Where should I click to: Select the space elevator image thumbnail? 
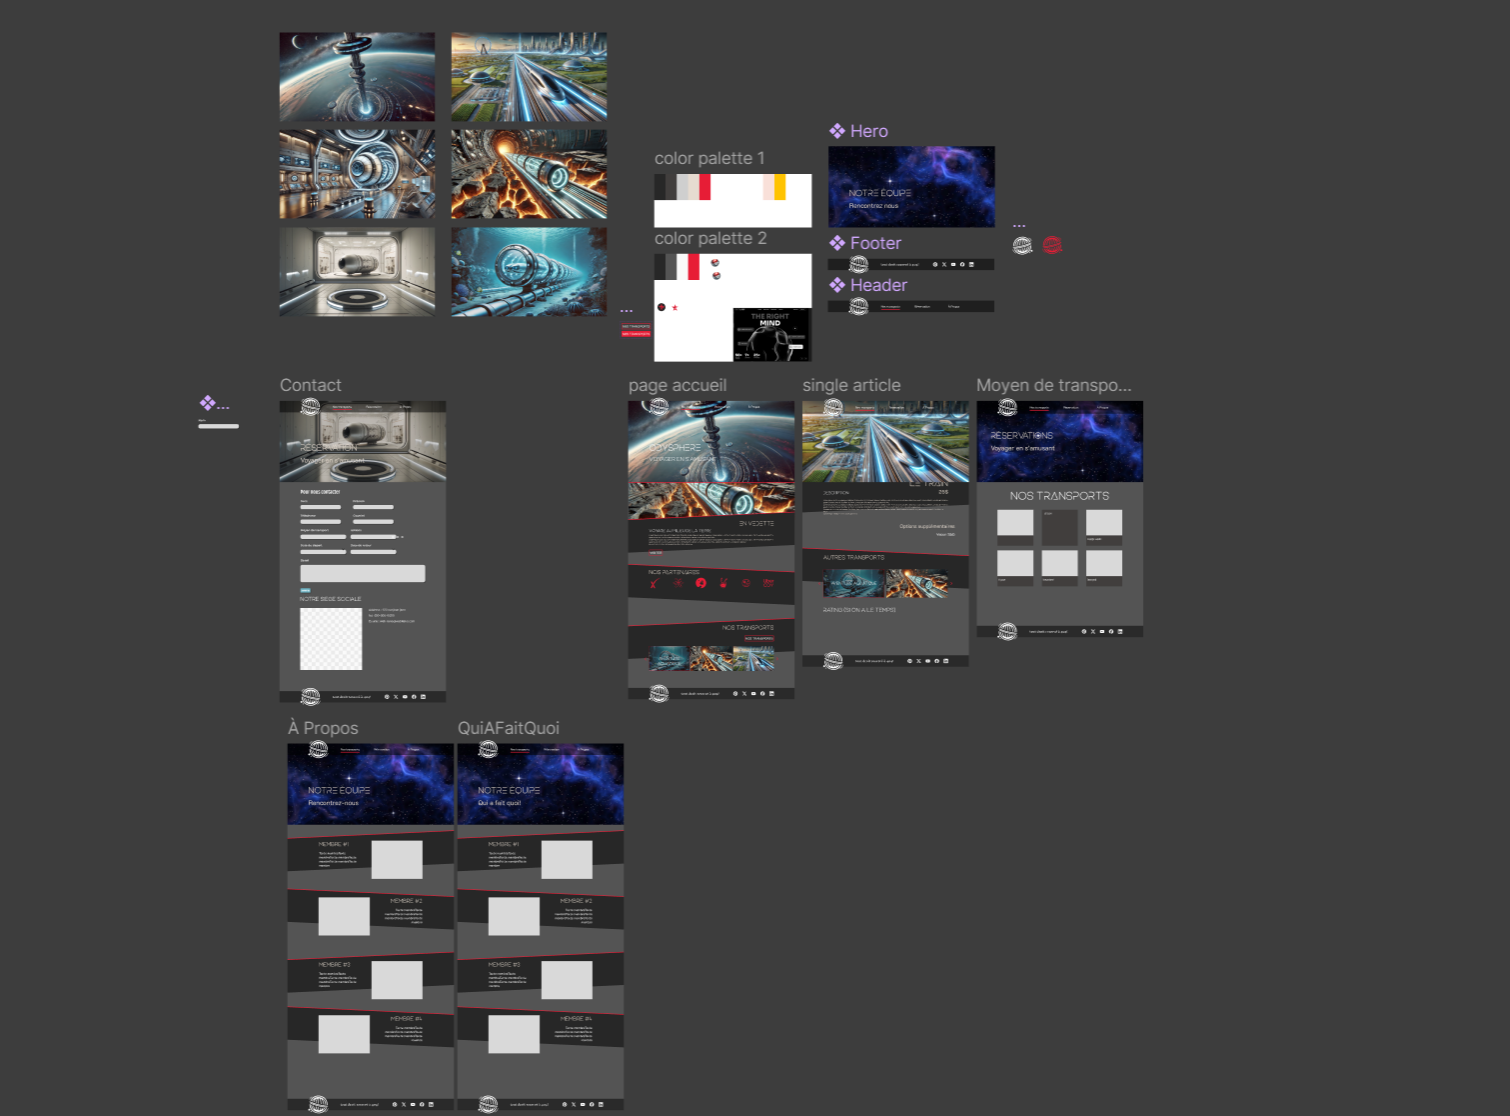(x=357, y=77)
